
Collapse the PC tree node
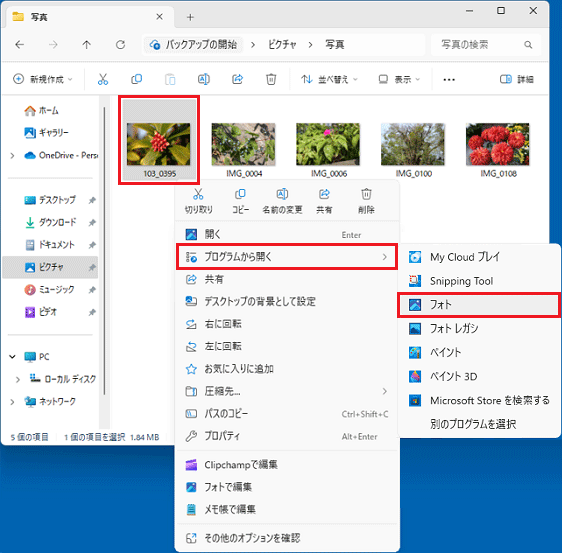point(13,357)
